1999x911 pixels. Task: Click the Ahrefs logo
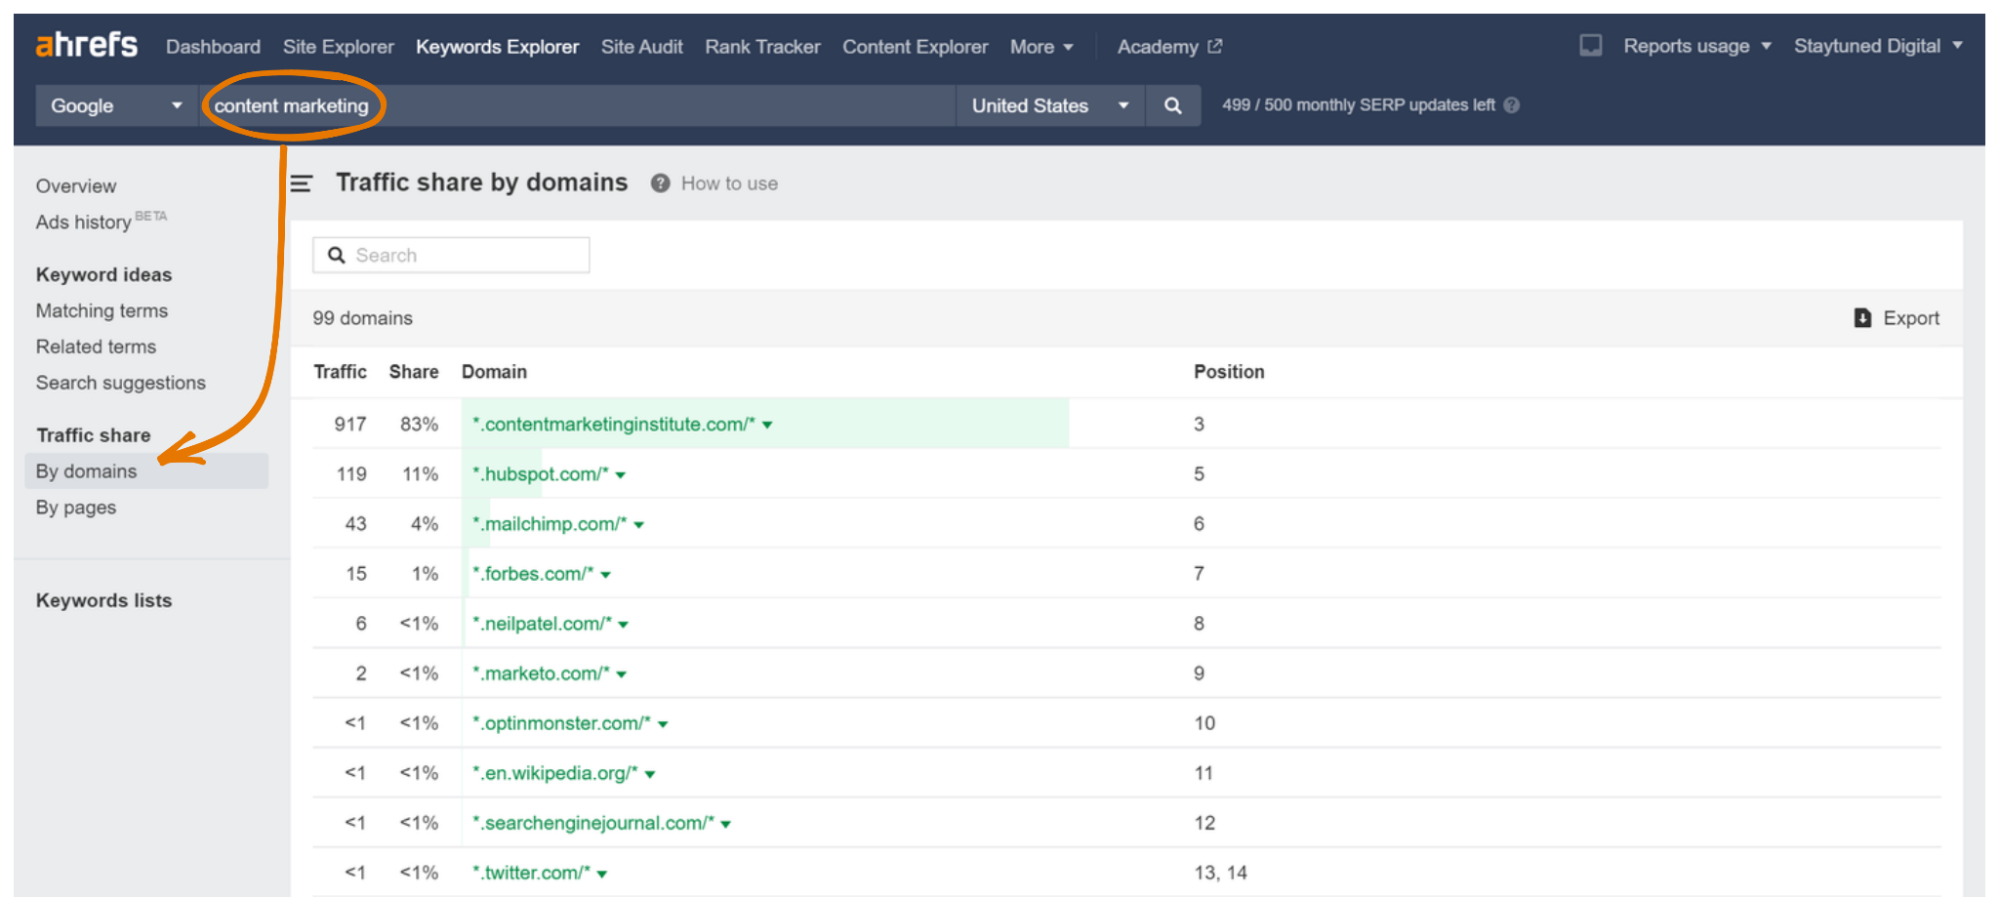point(86,45)
